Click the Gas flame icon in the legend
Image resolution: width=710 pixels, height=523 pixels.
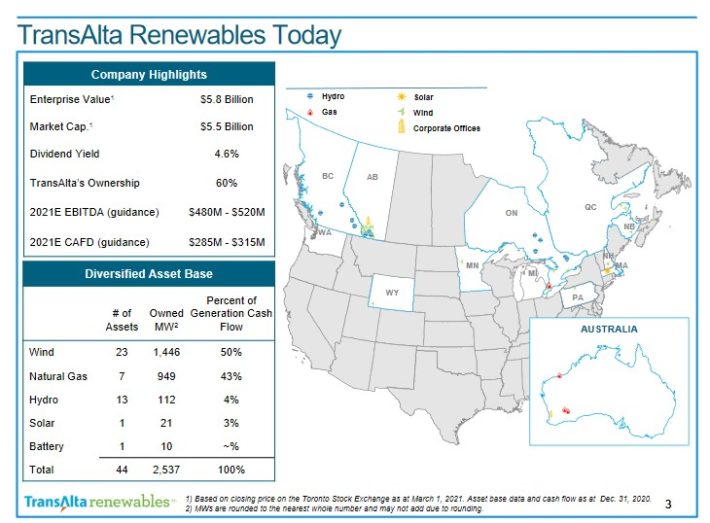click(x=310, y=112)
